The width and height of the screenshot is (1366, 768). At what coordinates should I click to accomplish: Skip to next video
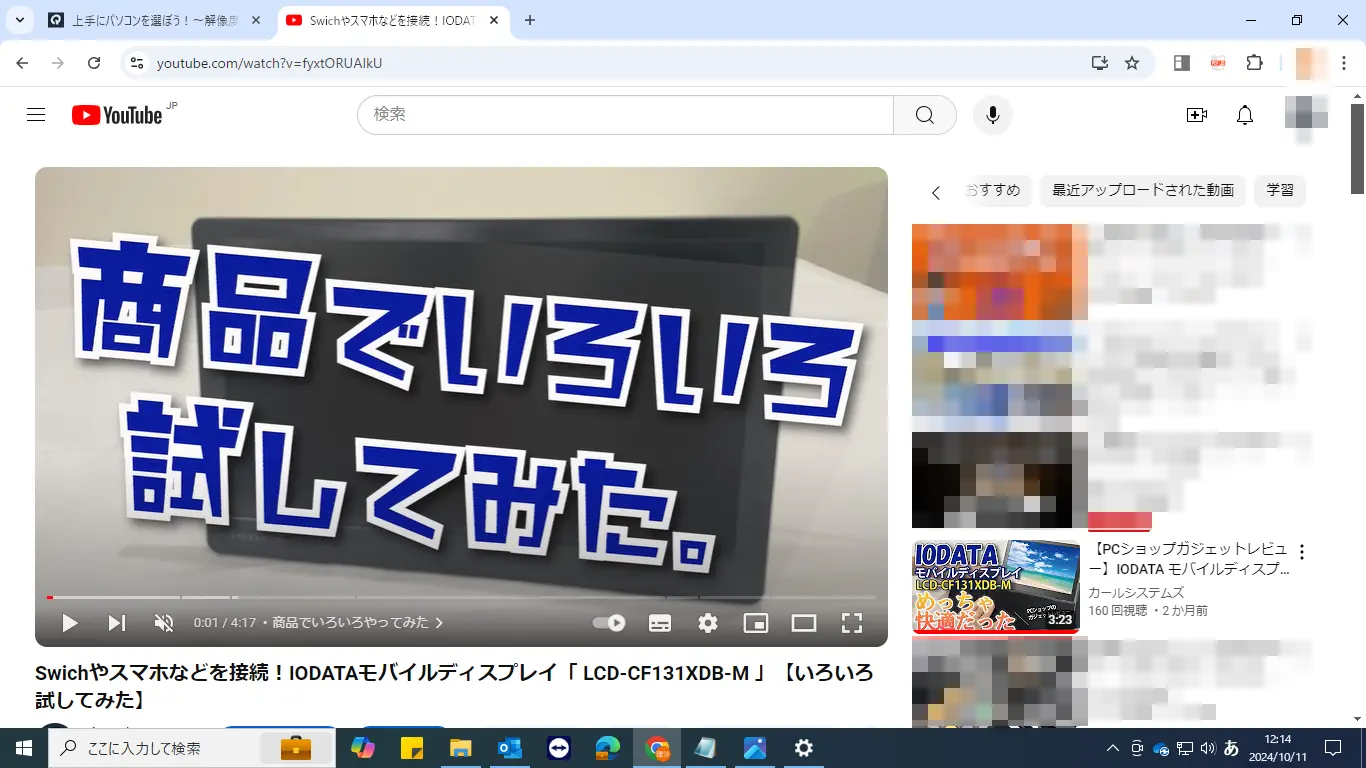coord(117,623)
